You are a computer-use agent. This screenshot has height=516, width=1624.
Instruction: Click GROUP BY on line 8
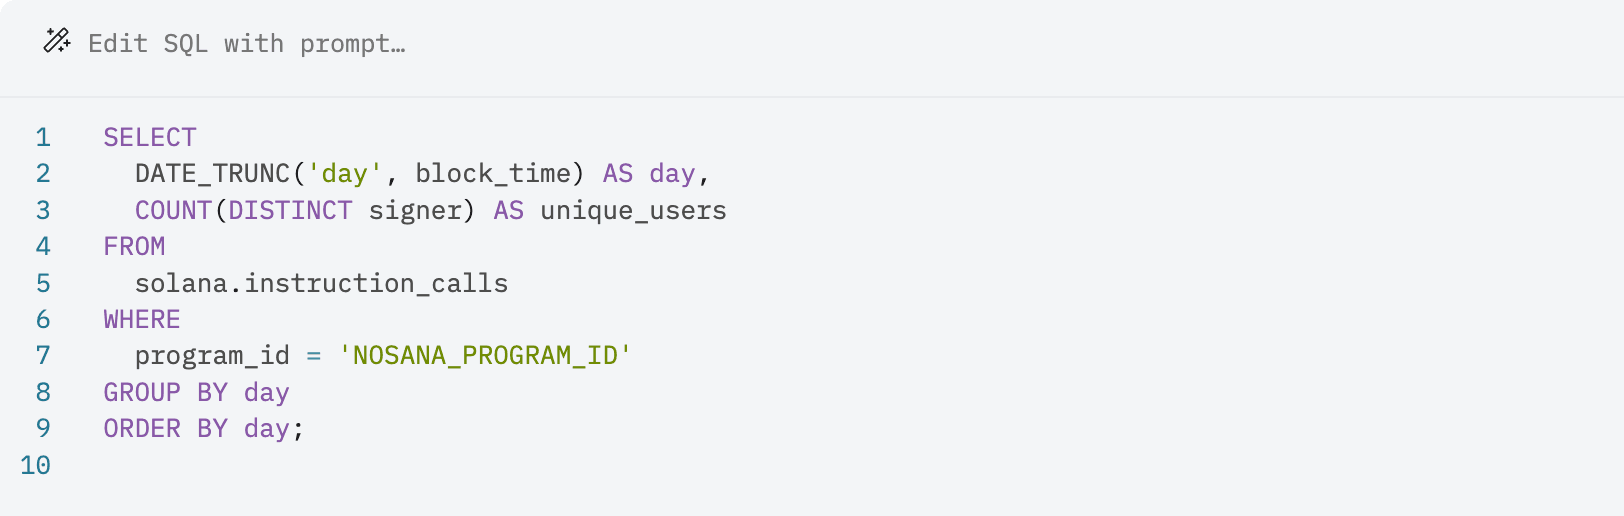pyautogui.click(x=166, y=393)
